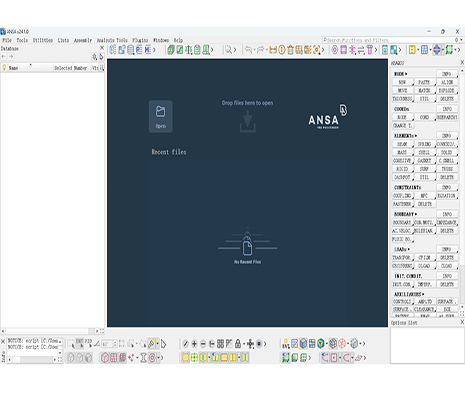Image resolution: width=465 pixels, height=400 pixels.
Task: Open the Tools menu
Action: tap(22, 40)
